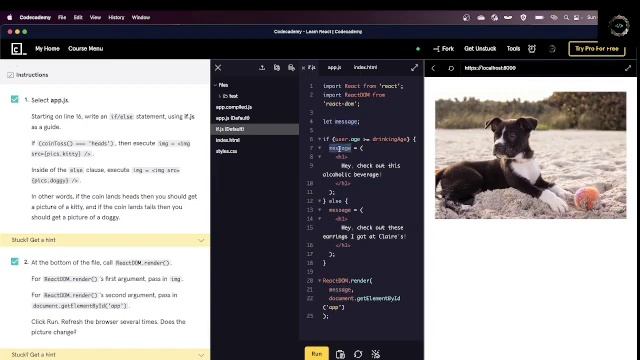This screenshot has width=640, height=360.
Task: Open the Apple menu
Action: point(10,18)
